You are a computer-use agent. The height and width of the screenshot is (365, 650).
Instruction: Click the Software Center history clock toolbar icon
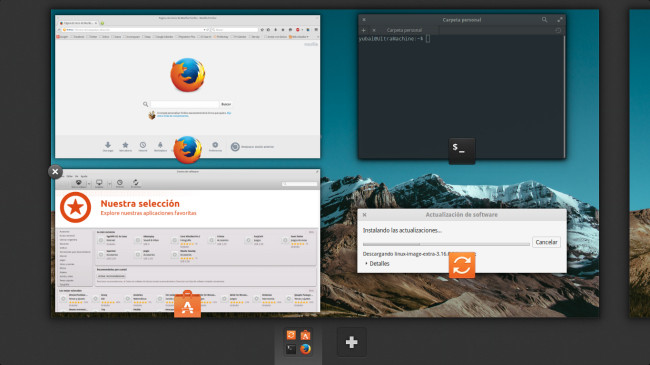[120, 183]
